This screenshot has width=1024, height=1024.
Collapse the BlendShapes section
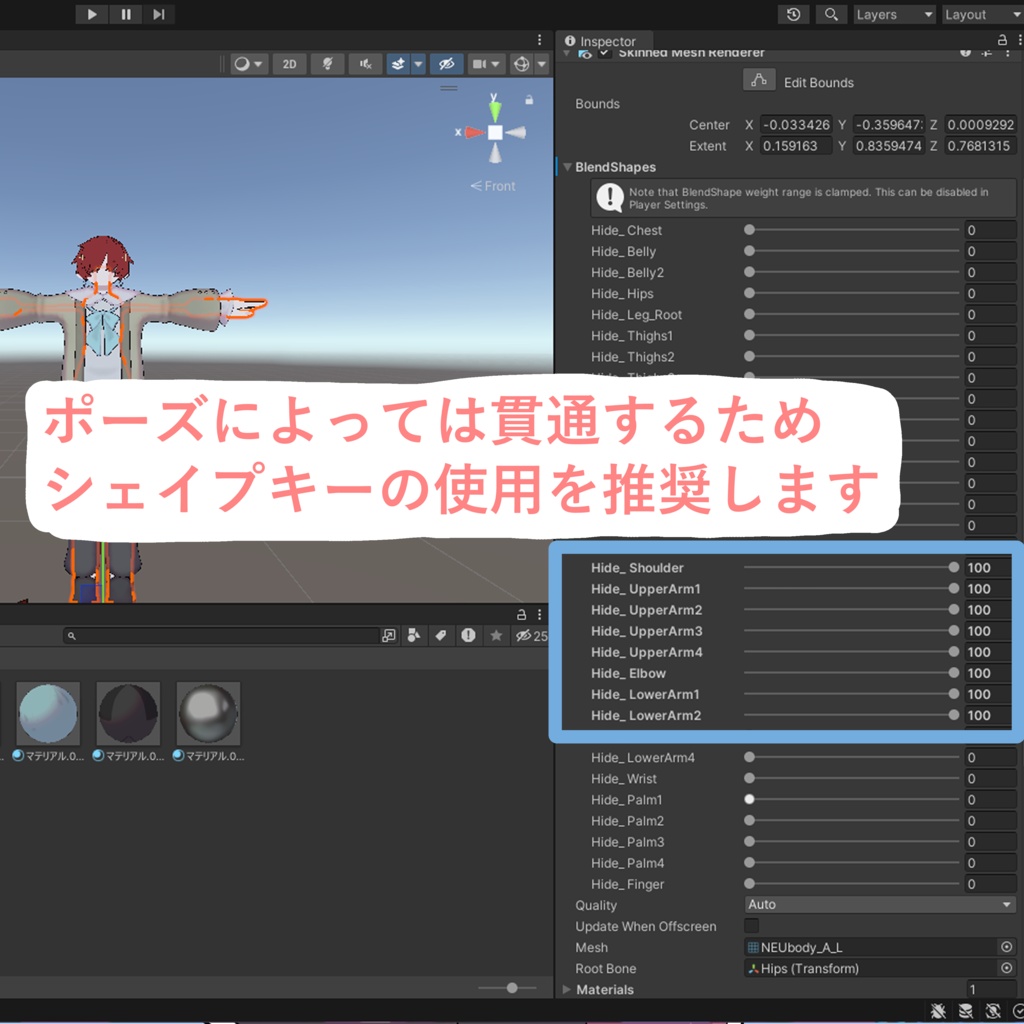click(x=568, y=167)
